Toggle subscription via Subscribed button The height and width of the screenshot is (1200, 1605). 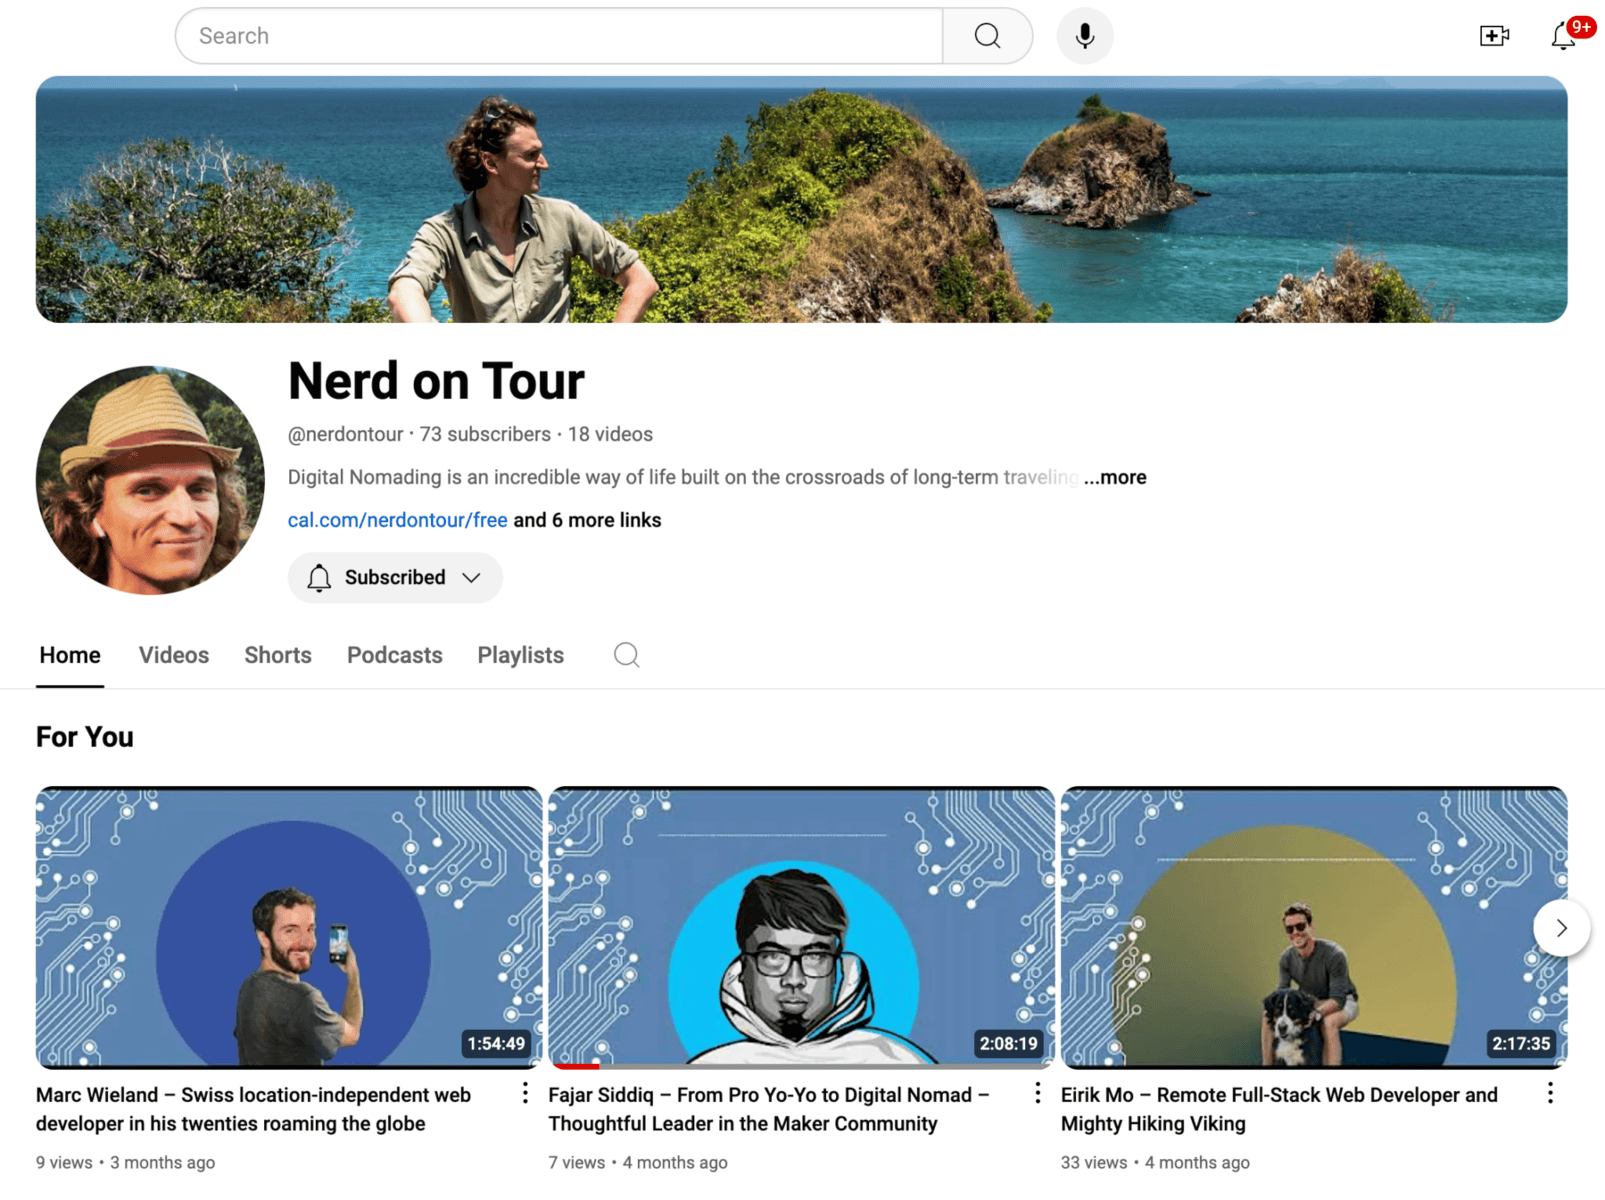(x=395, y=577)
